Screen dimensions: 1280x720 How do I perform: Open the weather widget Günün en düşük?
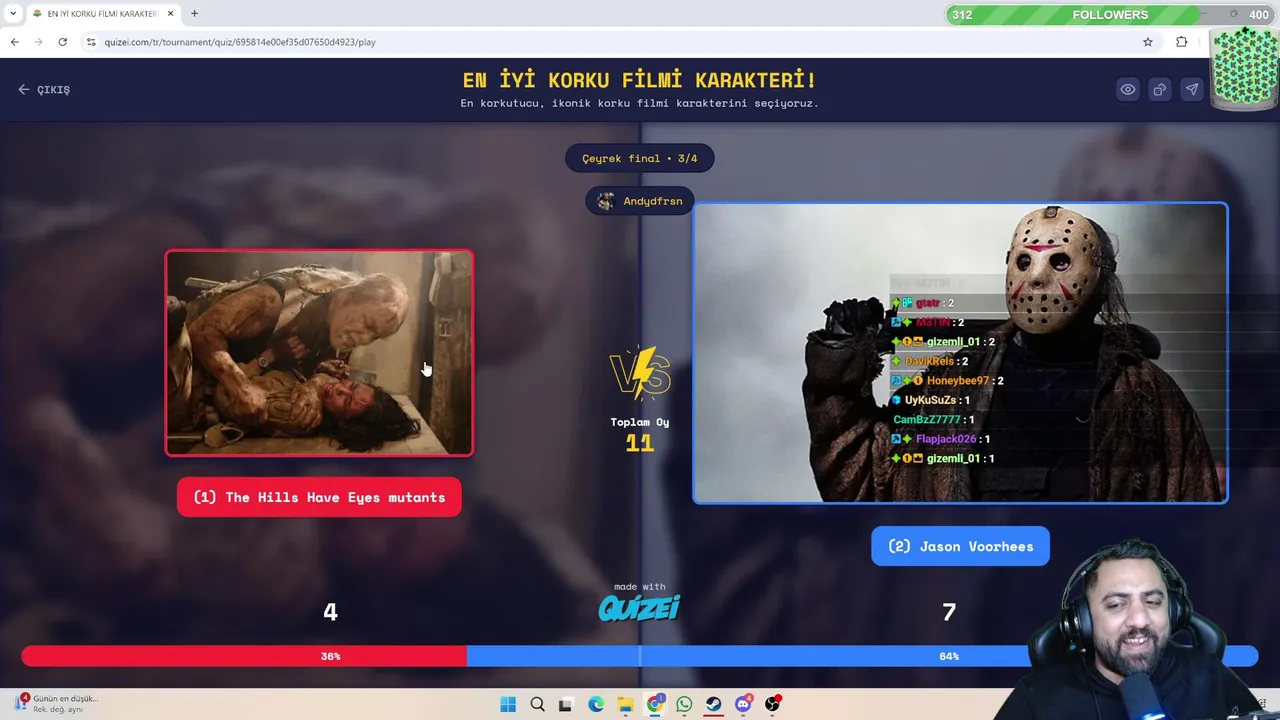(x=56, y=704)
